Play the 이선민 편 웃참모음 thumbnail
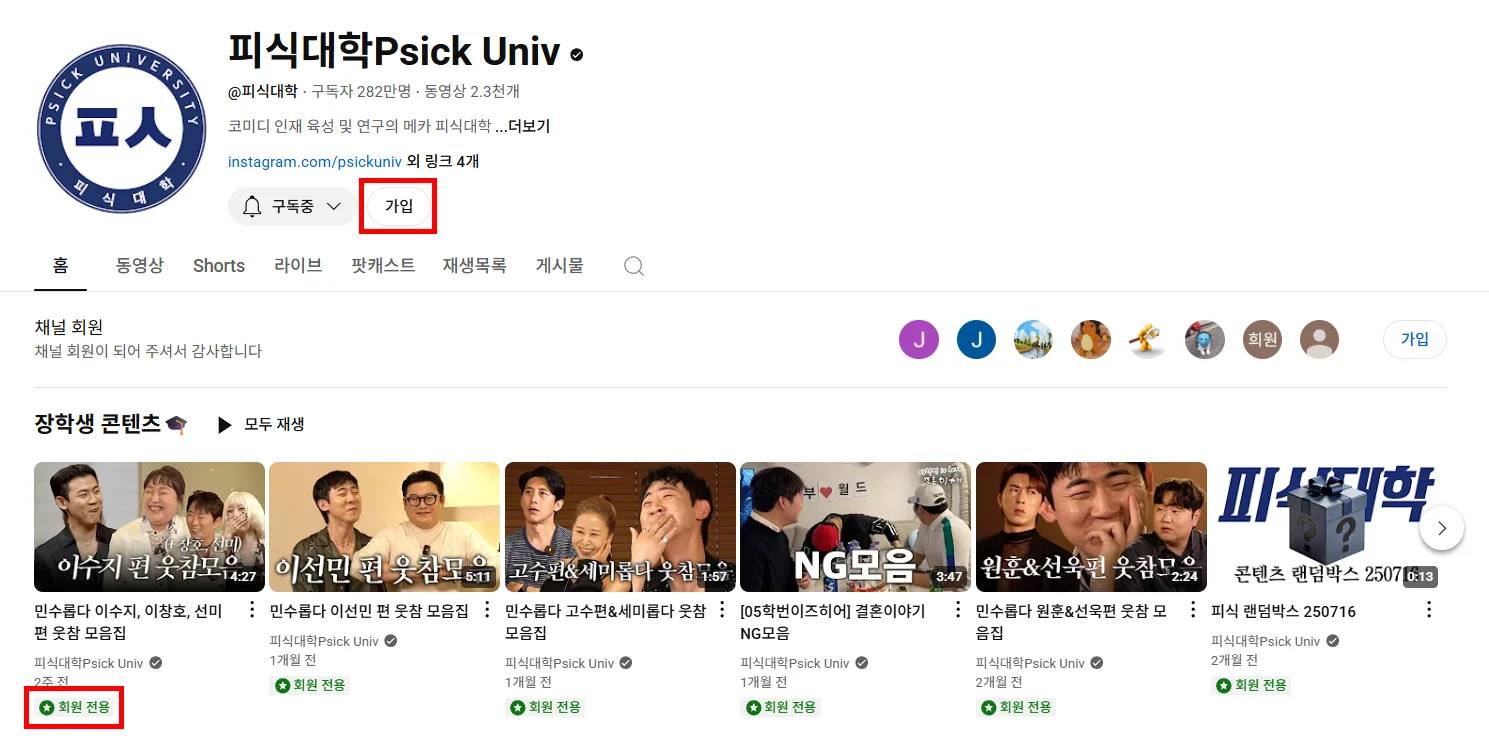Image resolution: width=1489 pixels, height=738 pixels. (385, 527)
